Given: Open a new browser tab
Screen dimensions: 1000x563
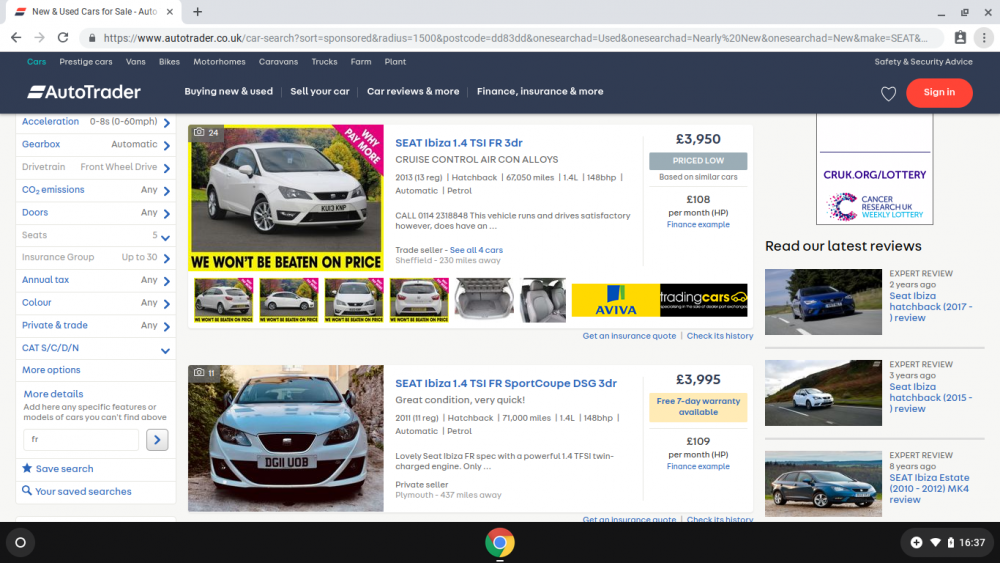Looking at the screenshot, I should pos(198,11).
